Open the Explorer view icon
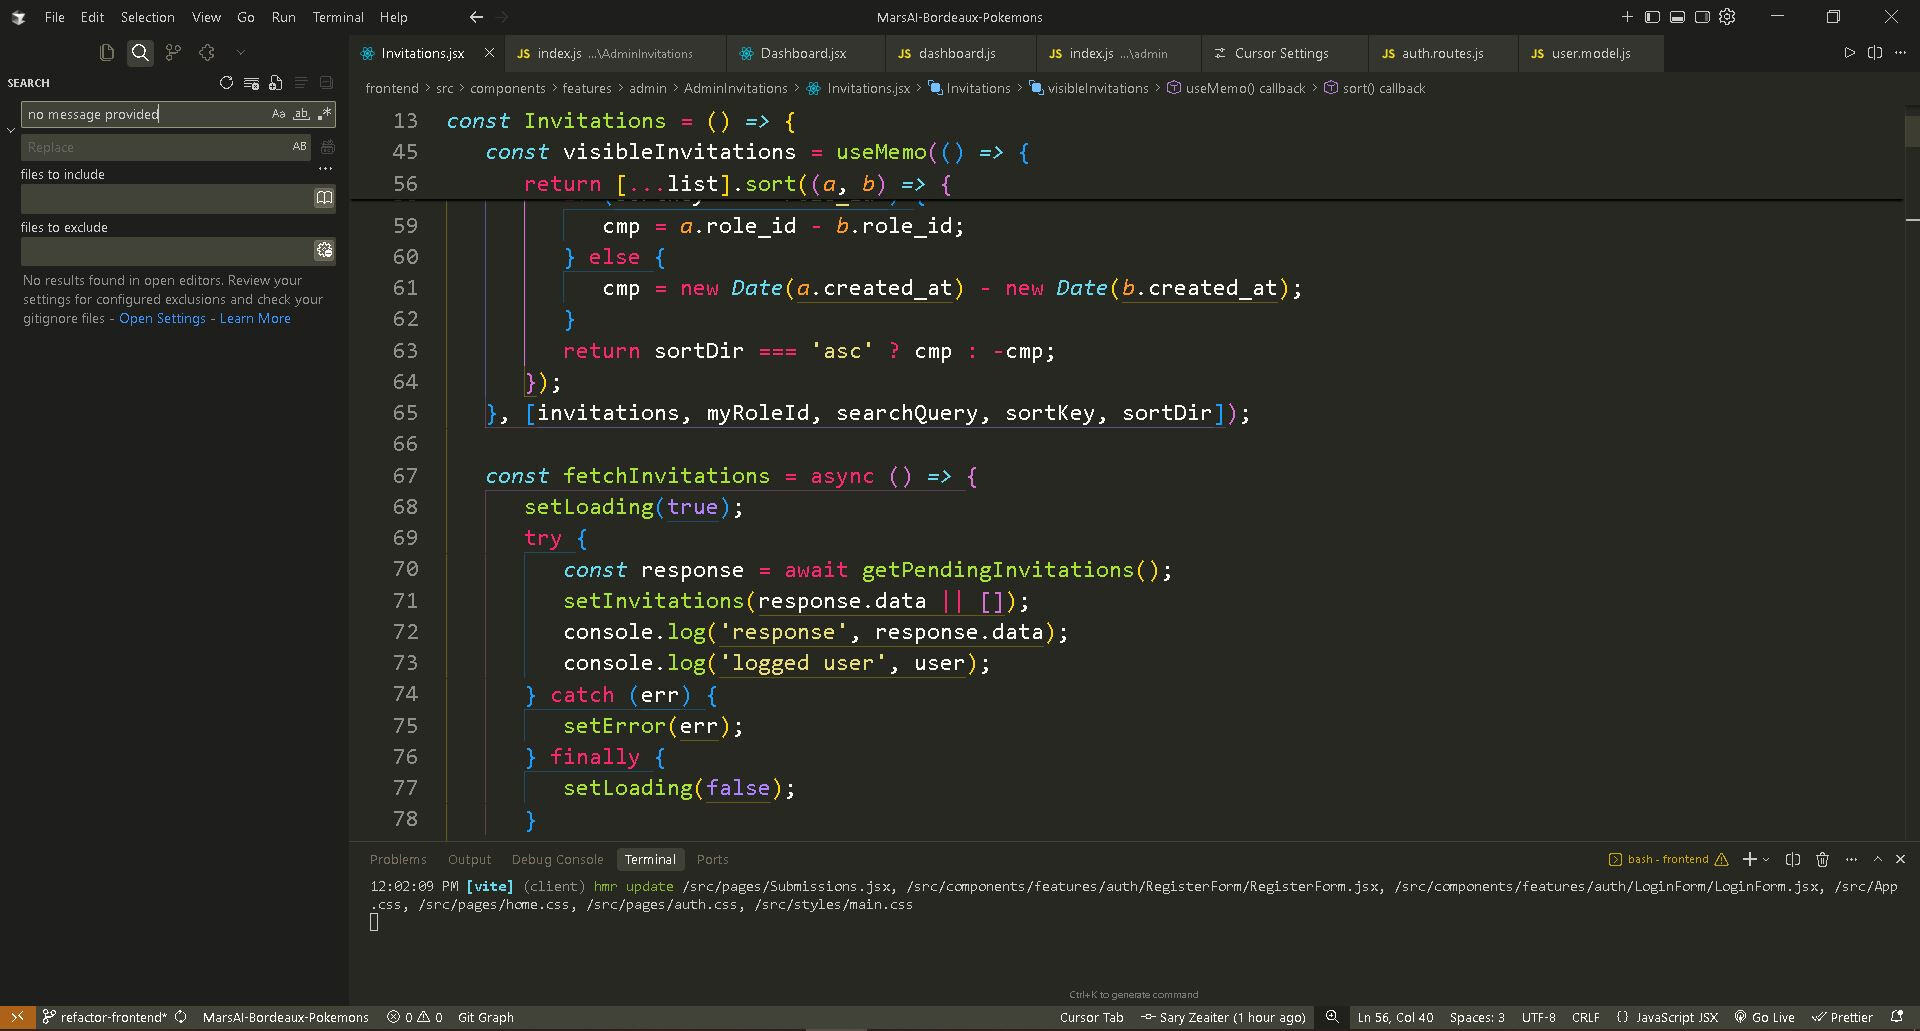This screenshot has width=1920, height=1031. coord(107,52)
